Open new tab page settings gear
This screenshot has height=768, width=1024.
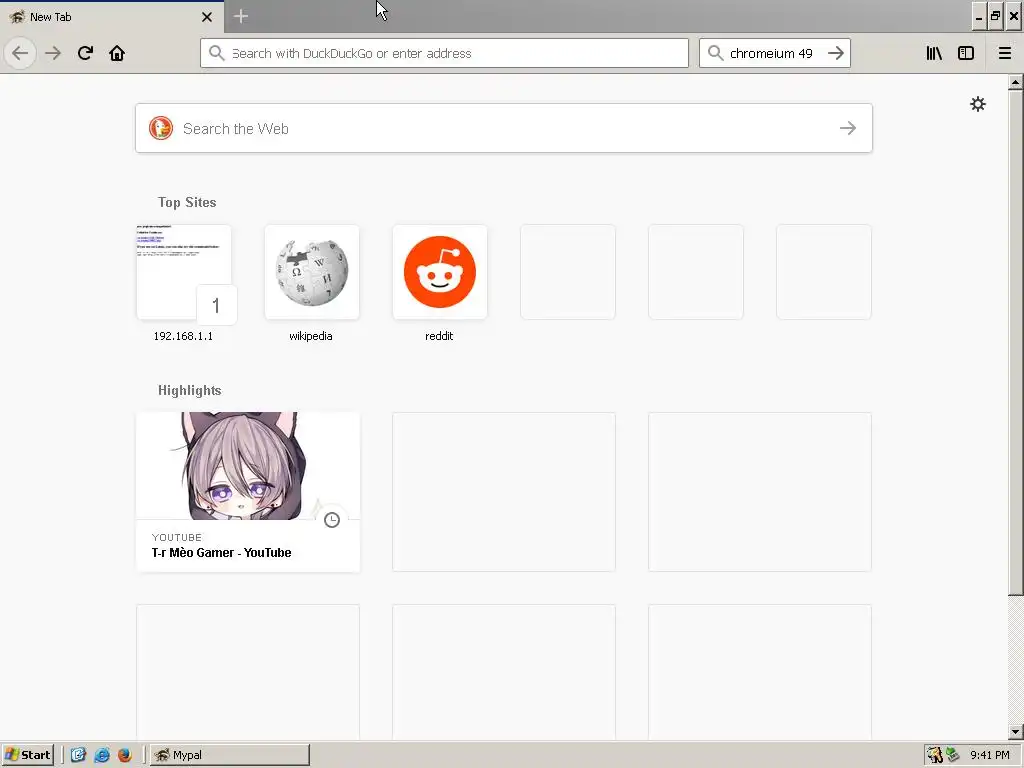978,104
